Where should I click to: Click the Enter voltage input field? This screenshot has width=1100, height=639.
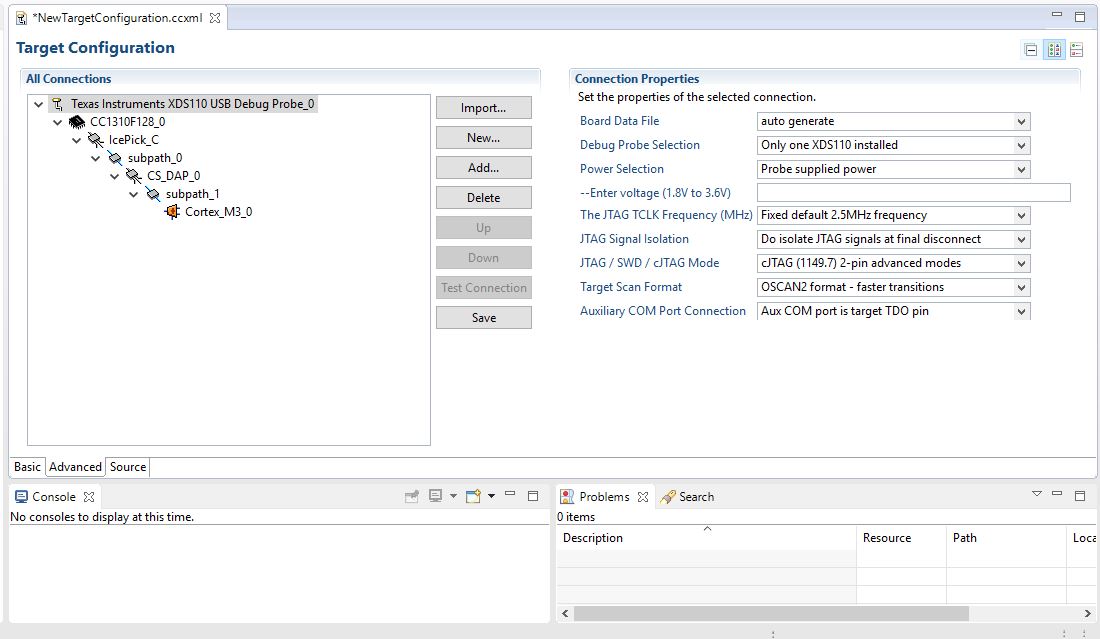click(913, 192)
